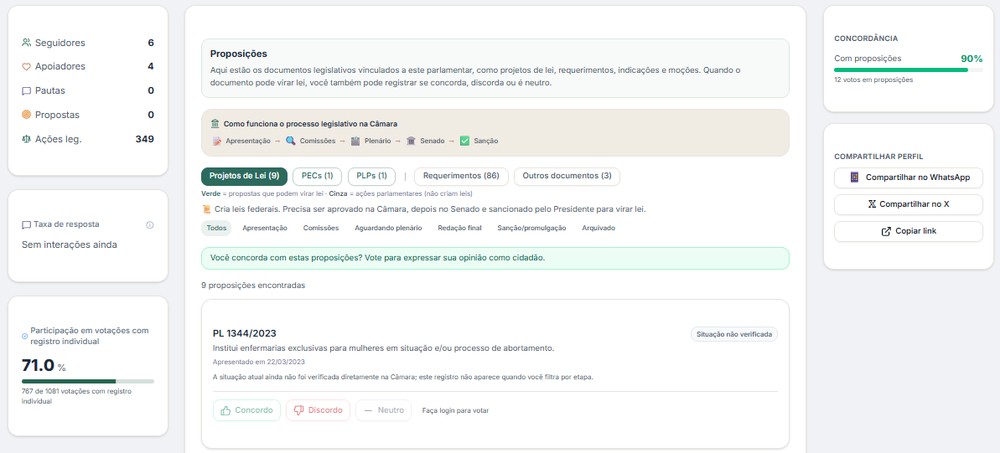Switch to the PECs (1) tab
Screen dimensions: 1000x453
(x=317, y=176)
